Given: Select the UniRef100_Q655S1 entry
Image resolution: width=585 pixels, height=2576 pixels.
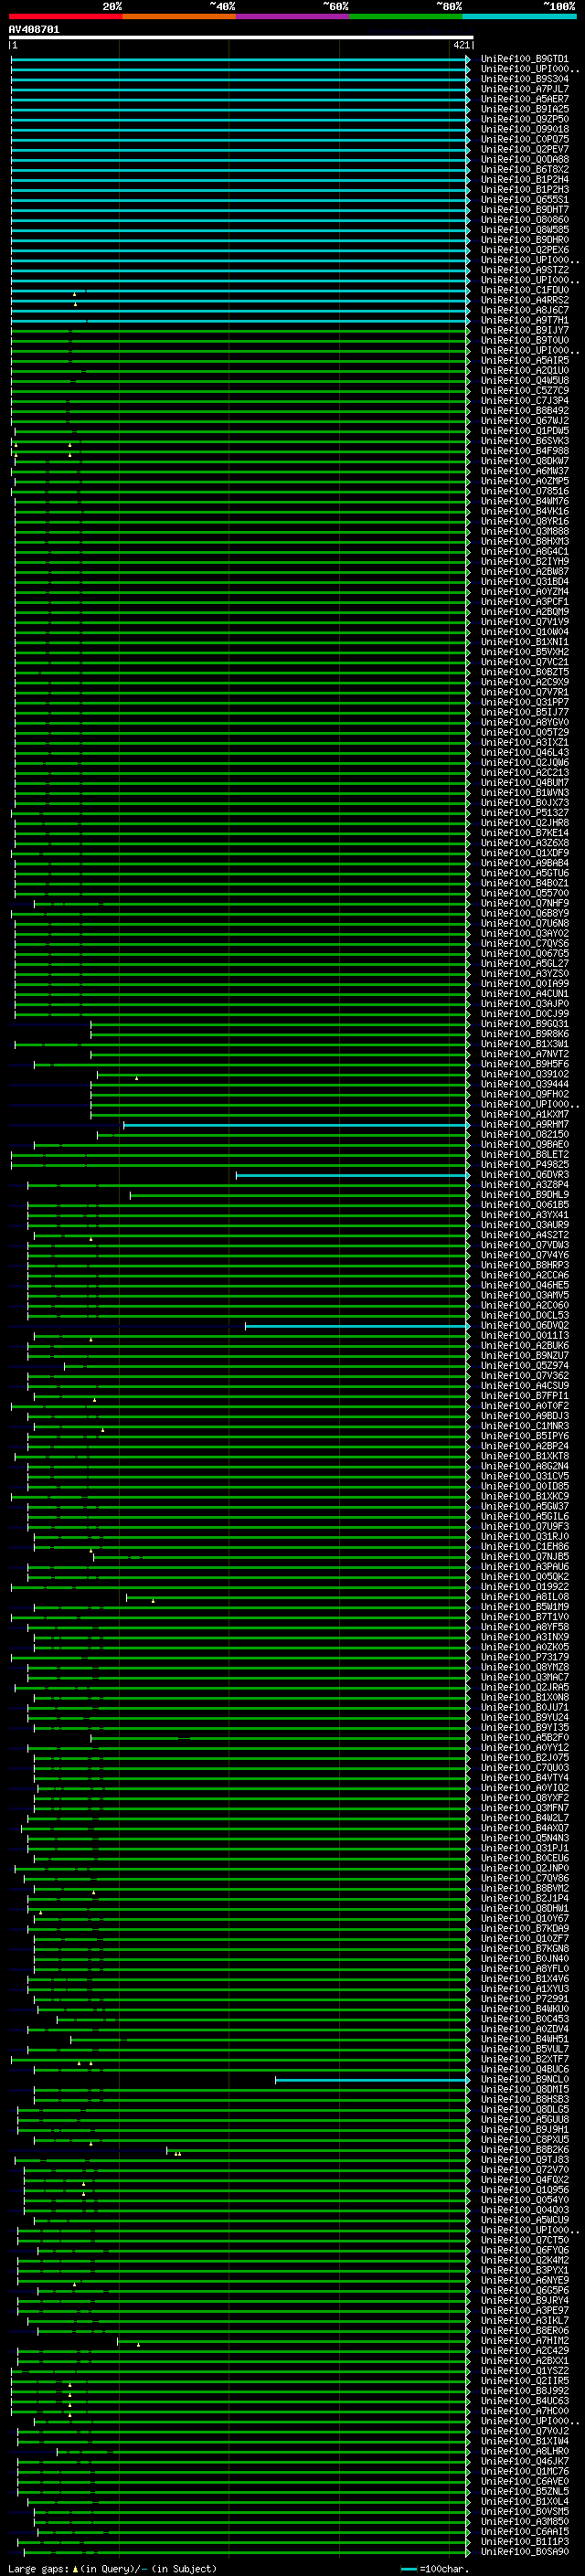Looking at the screenshot, I should [525, 199].
